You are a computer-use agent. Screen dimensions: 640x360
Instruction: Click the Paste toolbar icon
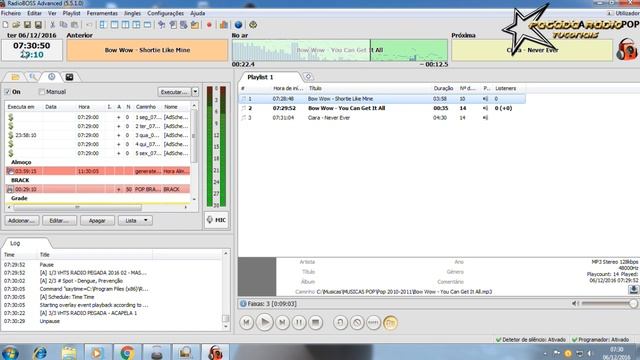tap(75, 25)
